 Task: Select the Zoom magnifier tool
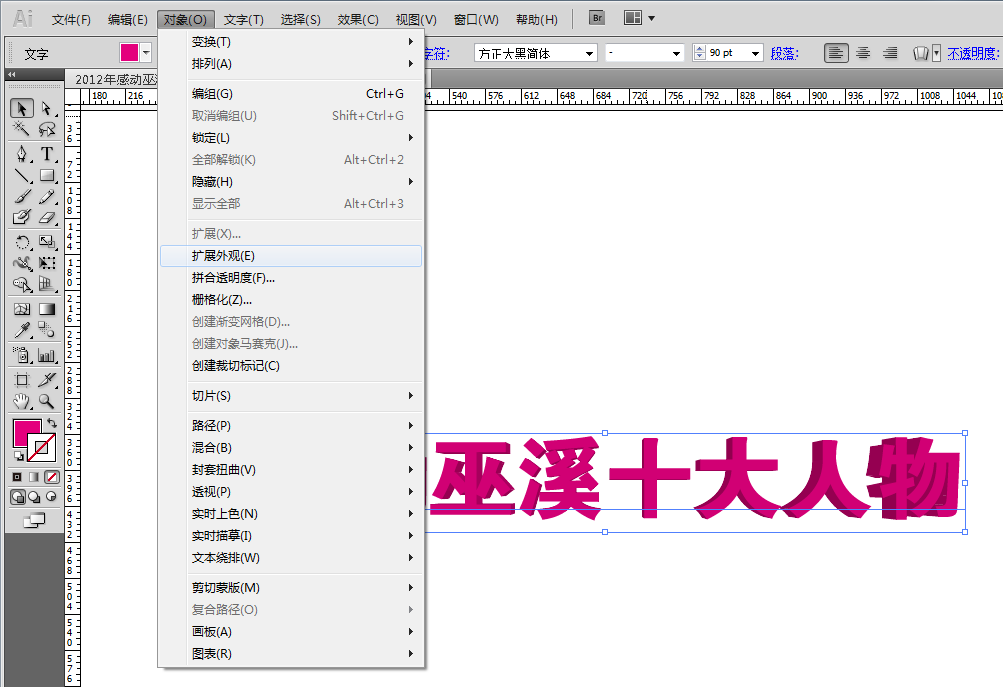coord(47,402)
